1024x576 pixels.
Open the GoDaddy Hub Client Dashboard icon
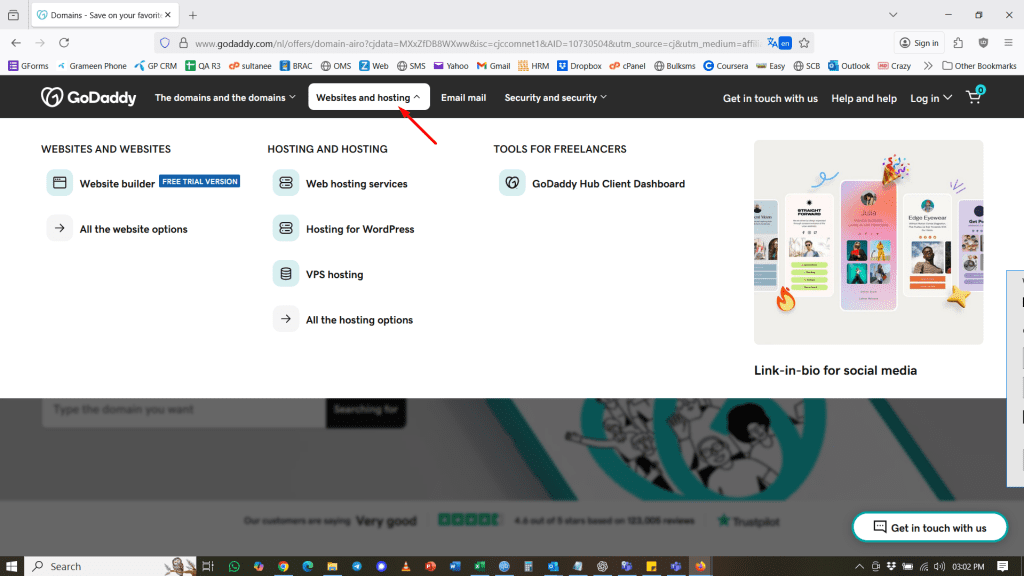click(511, 183)
